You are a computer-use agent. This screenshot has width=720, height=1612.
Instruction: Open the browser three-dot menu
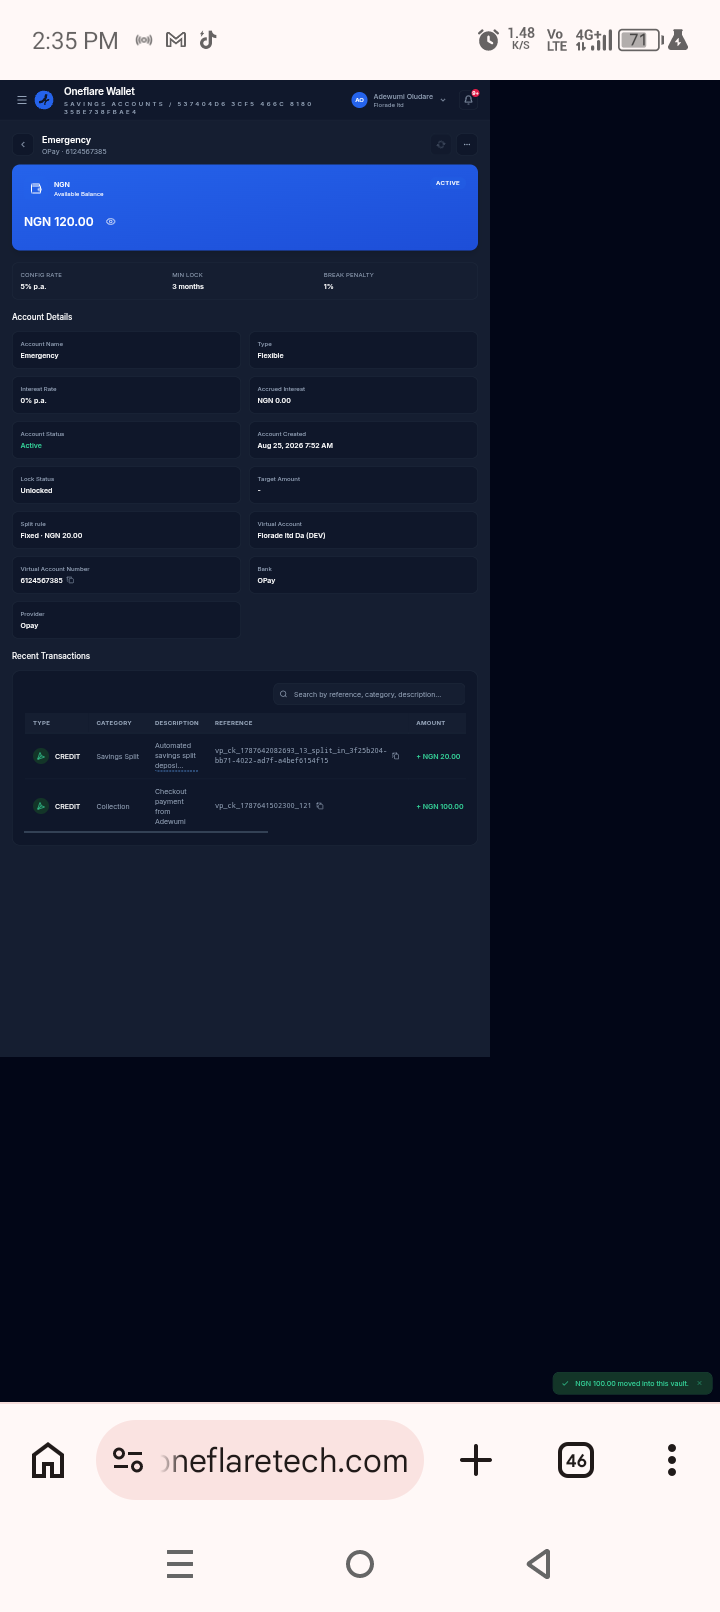tap(672, 1460)
